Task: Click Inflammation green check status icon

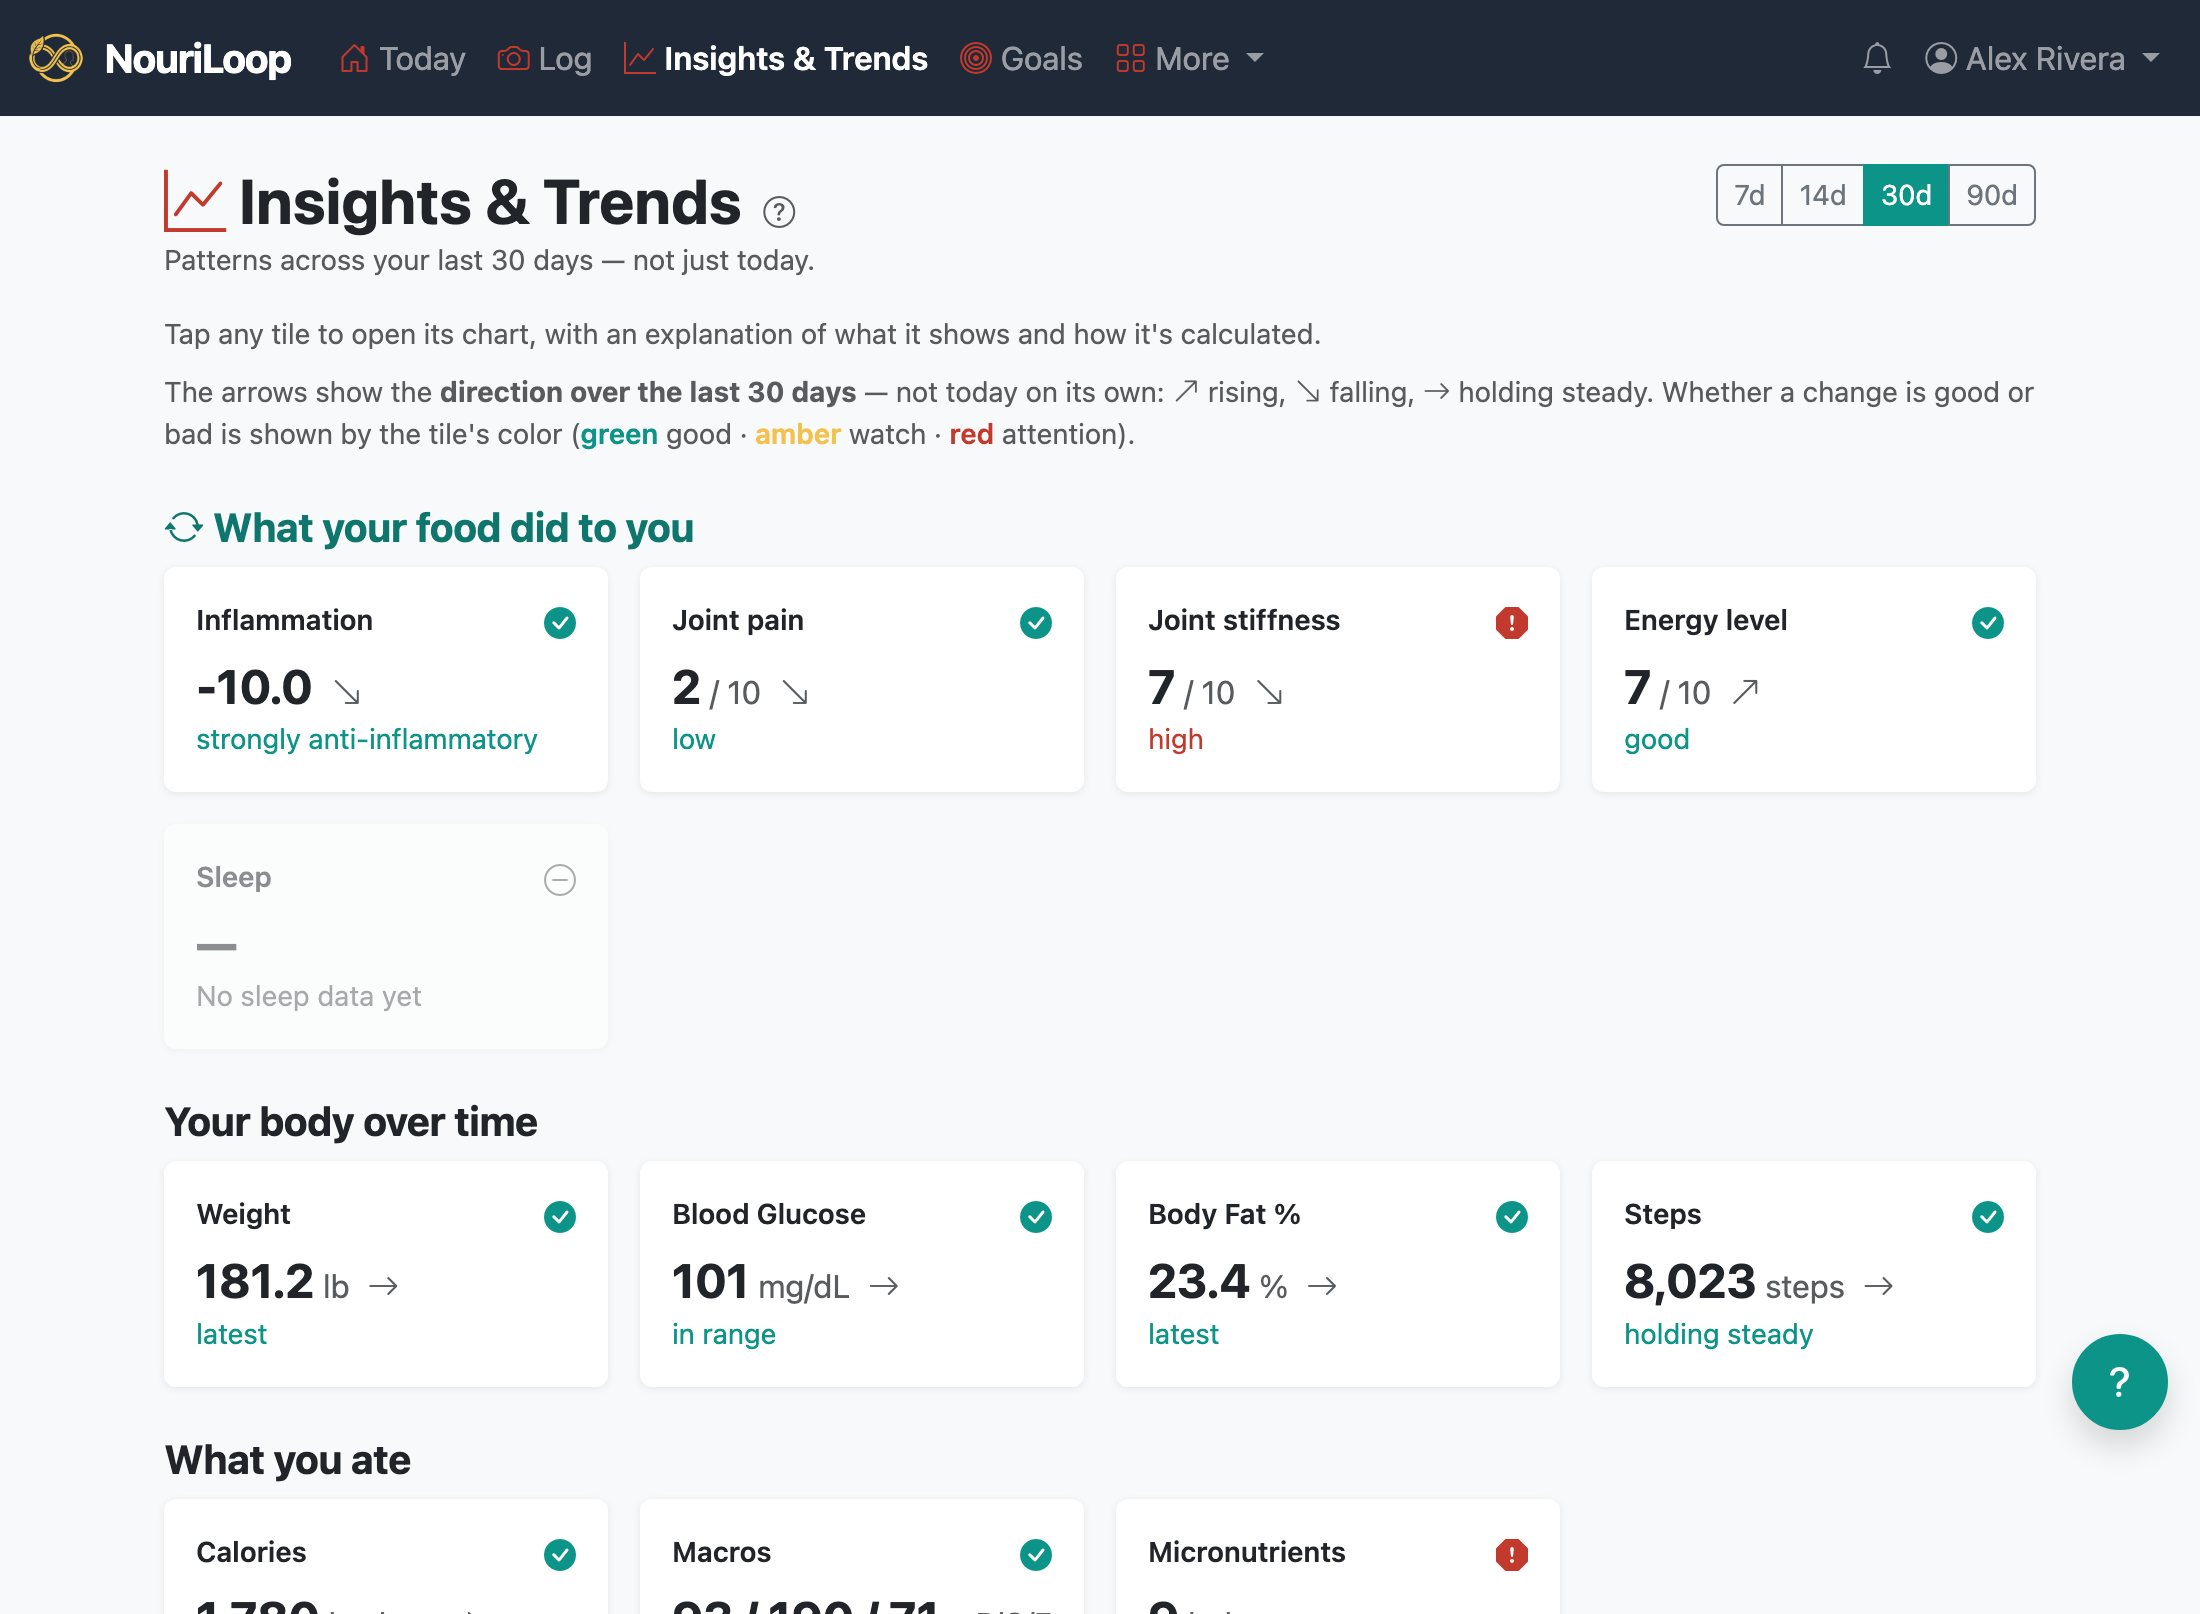Action: click(x=560, y=622)
